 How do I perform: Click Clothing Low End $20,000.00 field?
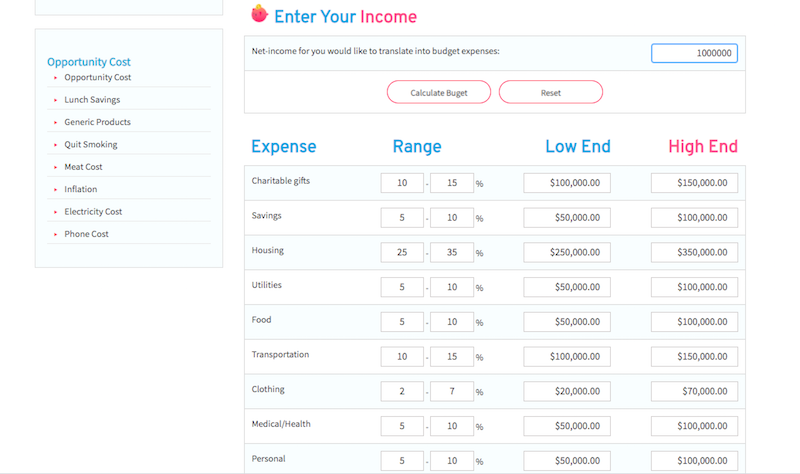pos(567,391)
